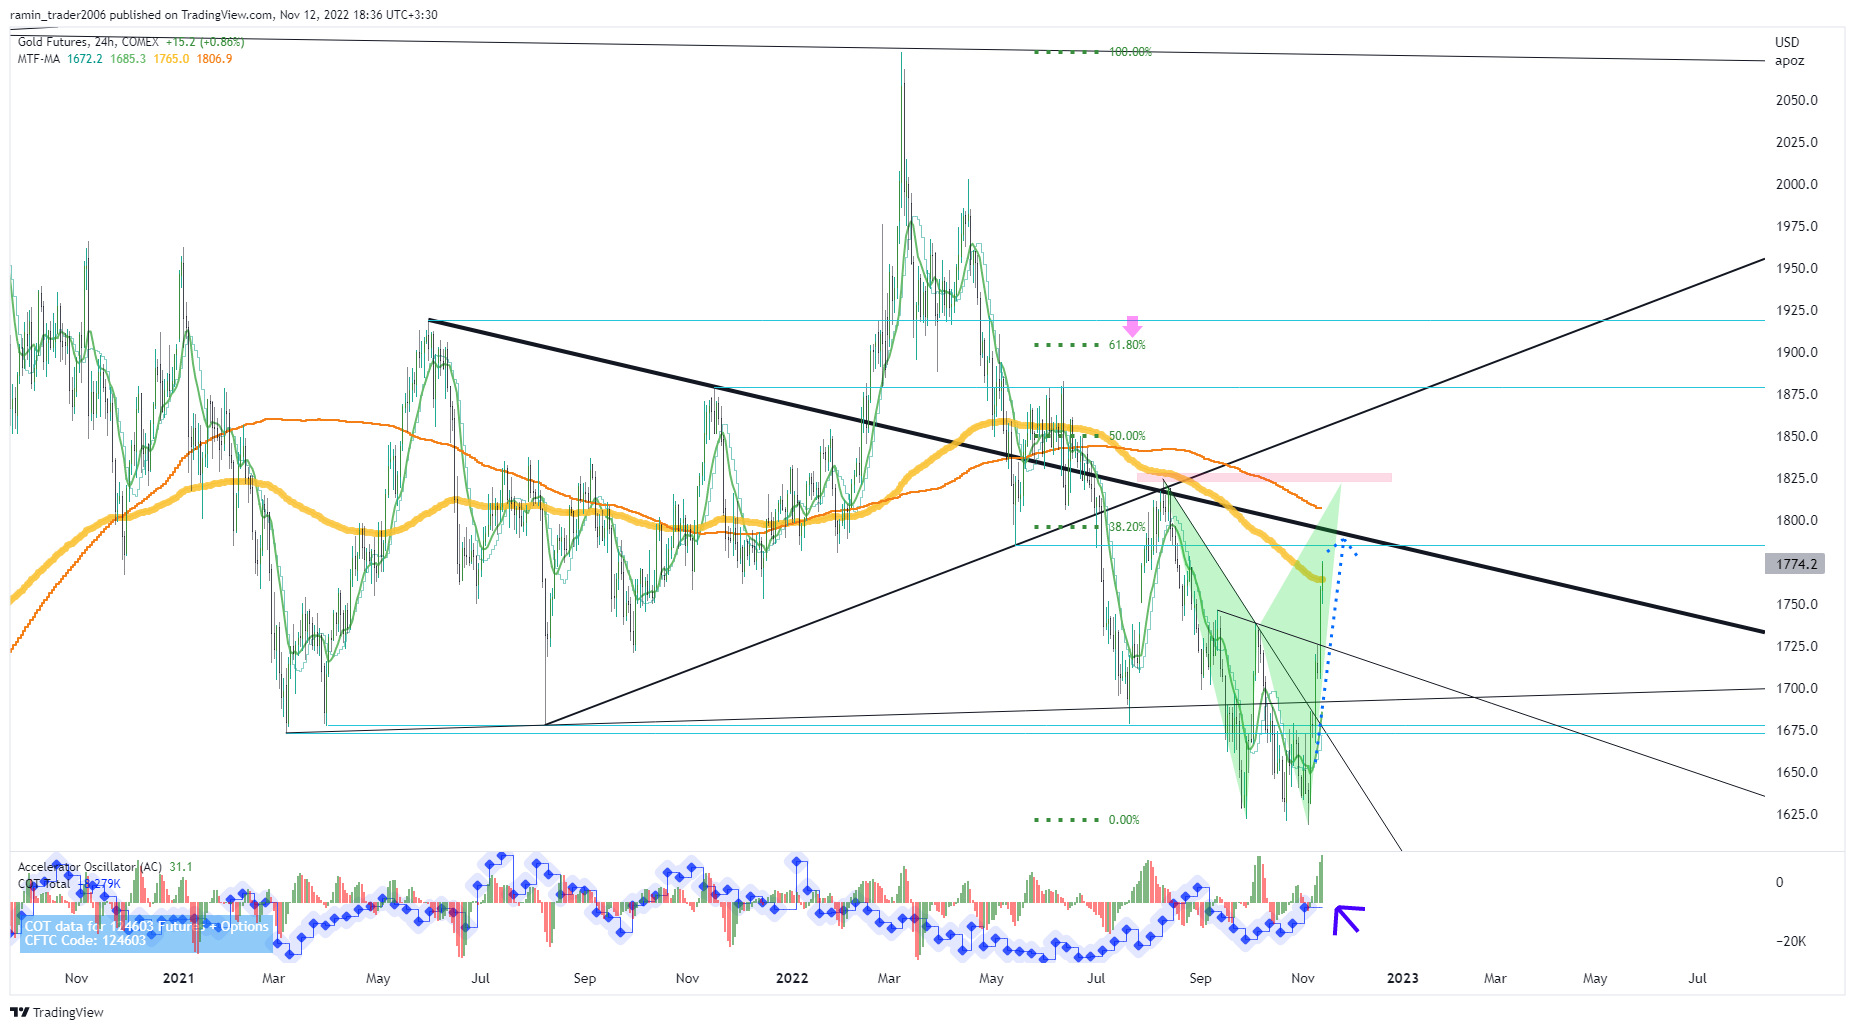This screenshot has width=1855, height=1030.
Task: Click the 2023 year label on time axis
Action: [x=1403, y=978]
